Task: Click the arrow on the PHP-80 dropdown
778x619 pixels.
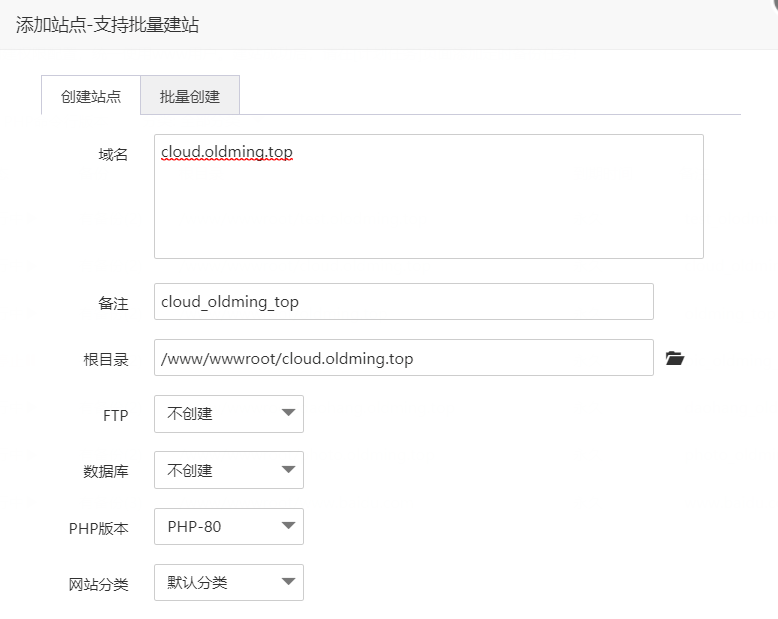Action: [288, 526]
